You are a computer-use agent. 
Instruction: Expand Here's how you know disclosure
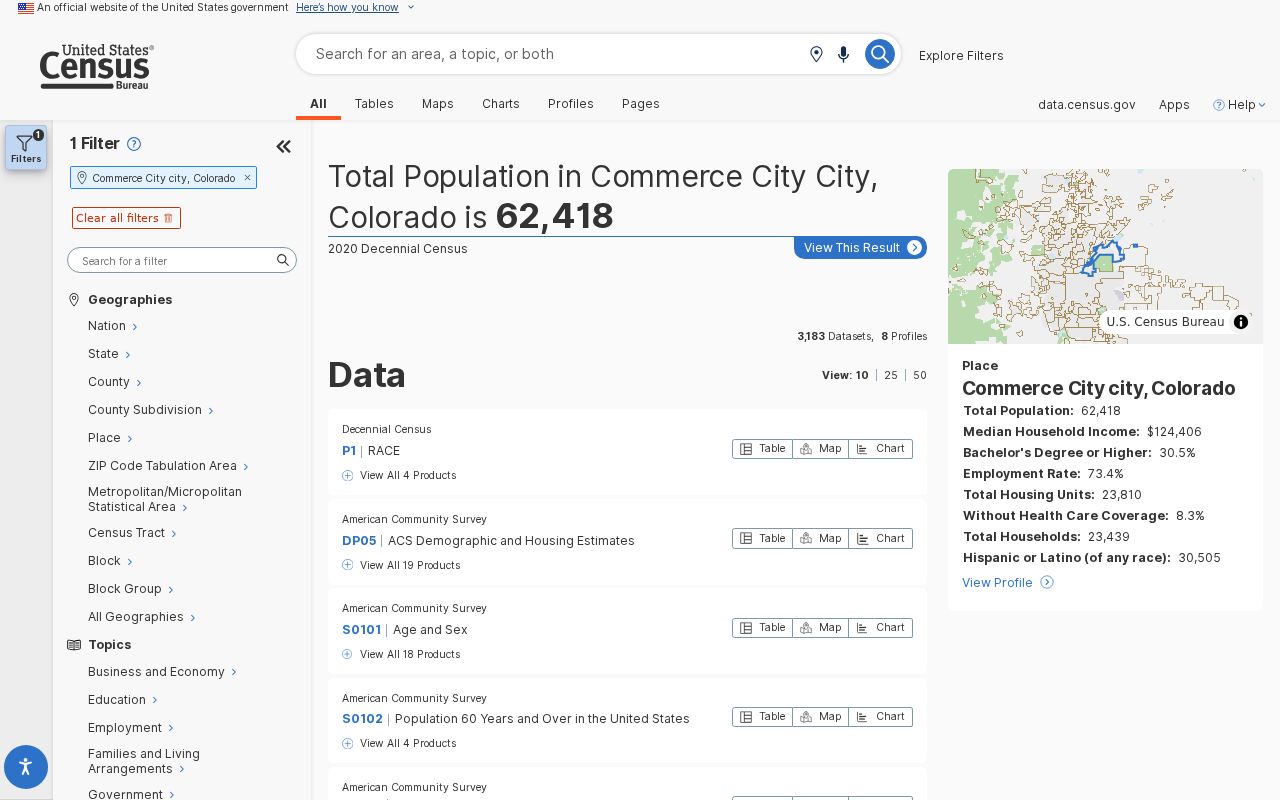point(355,7)
